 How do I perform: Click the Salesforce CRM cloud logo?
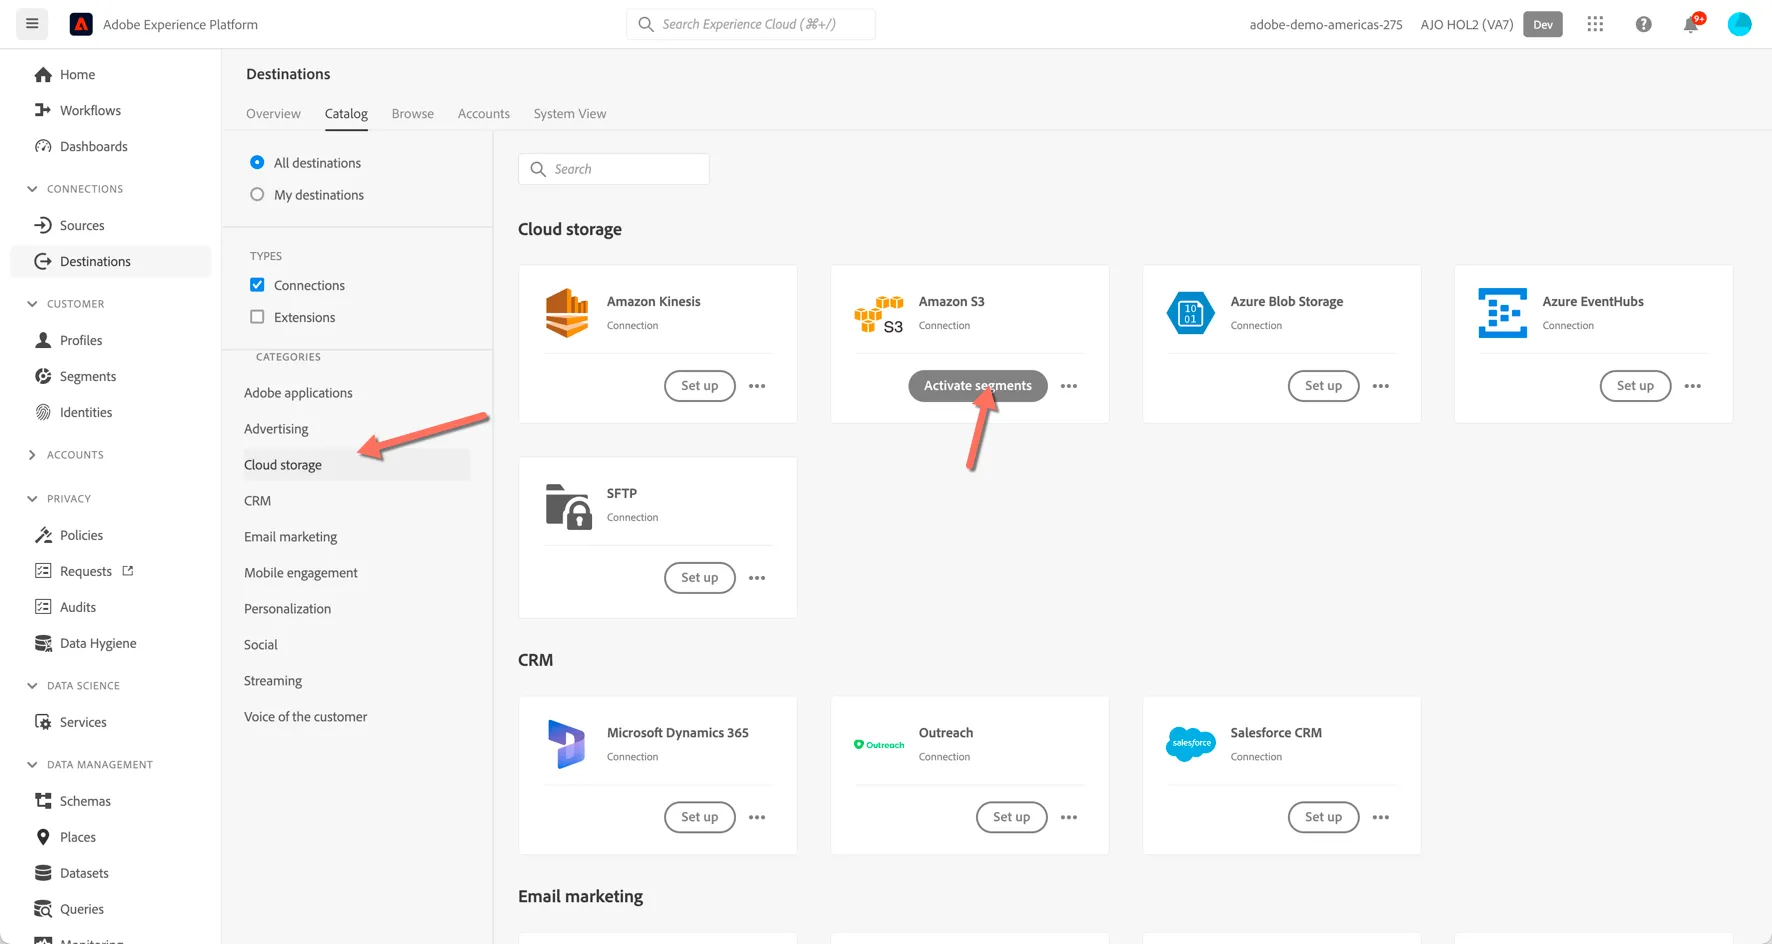pyautogui.click(x=1190, y=744)
